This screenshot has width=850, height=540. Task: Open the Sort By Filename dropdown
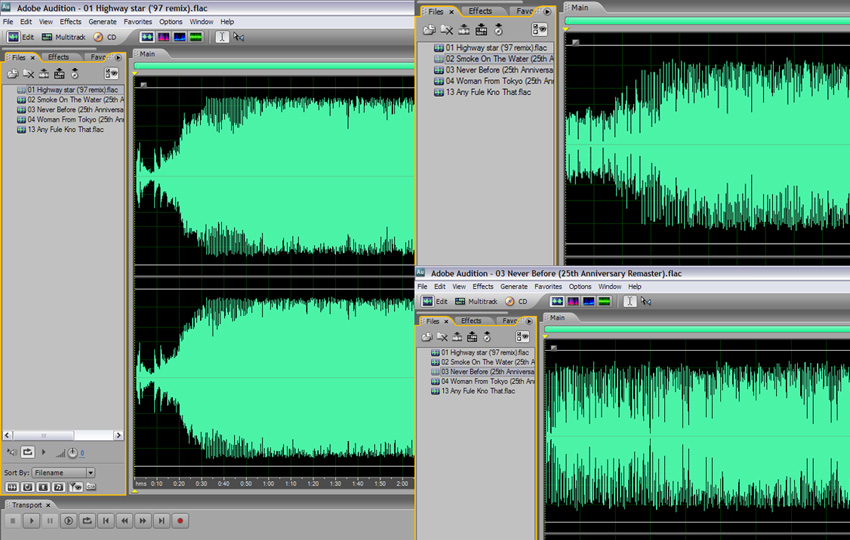pos(63,473)
